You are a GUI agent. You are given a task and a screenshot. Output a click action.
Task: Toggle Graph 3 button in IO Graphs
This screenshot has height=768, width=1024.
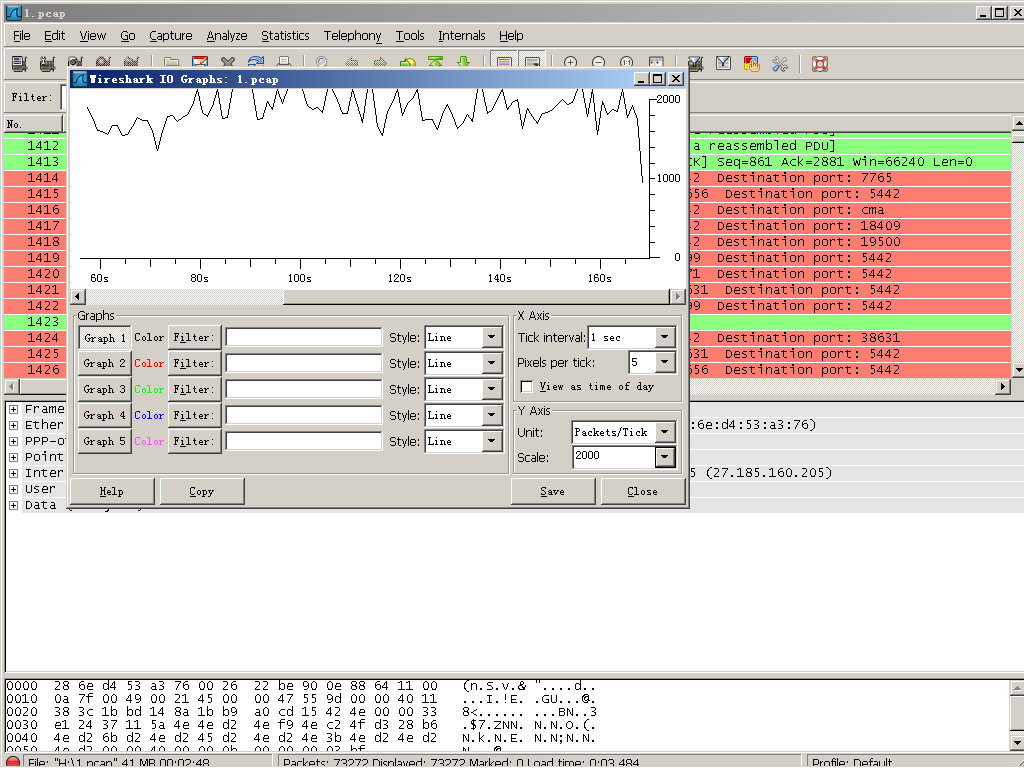tap(104, 389)
